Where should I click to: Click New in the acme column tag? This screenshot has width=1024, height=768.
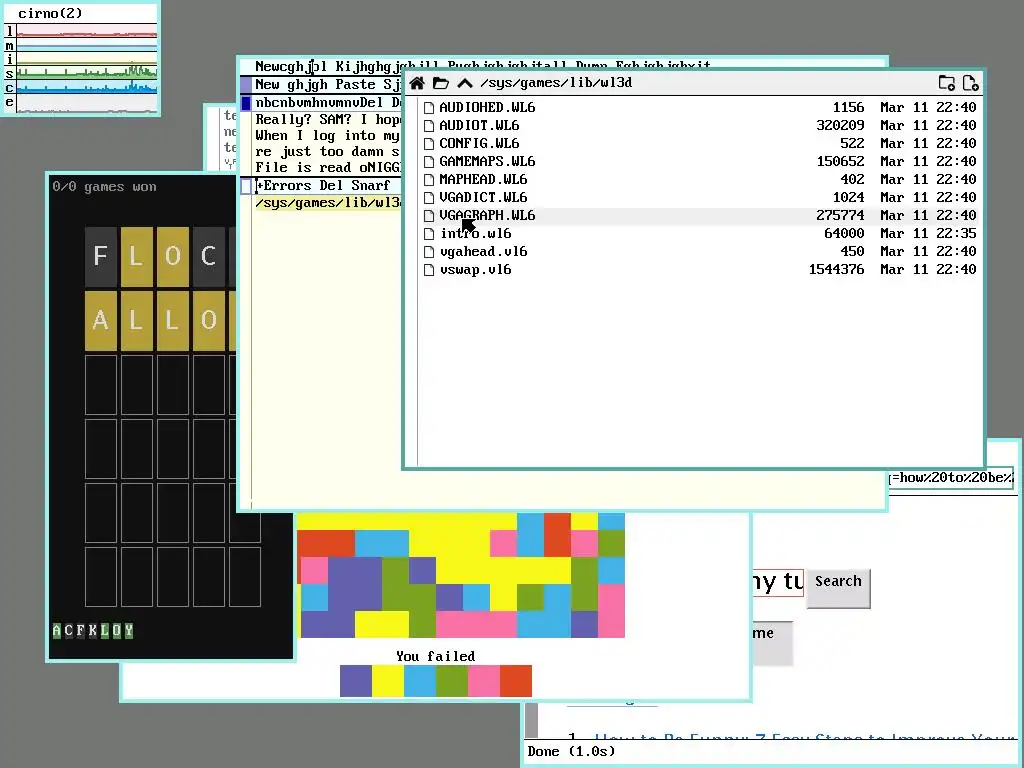267,84
